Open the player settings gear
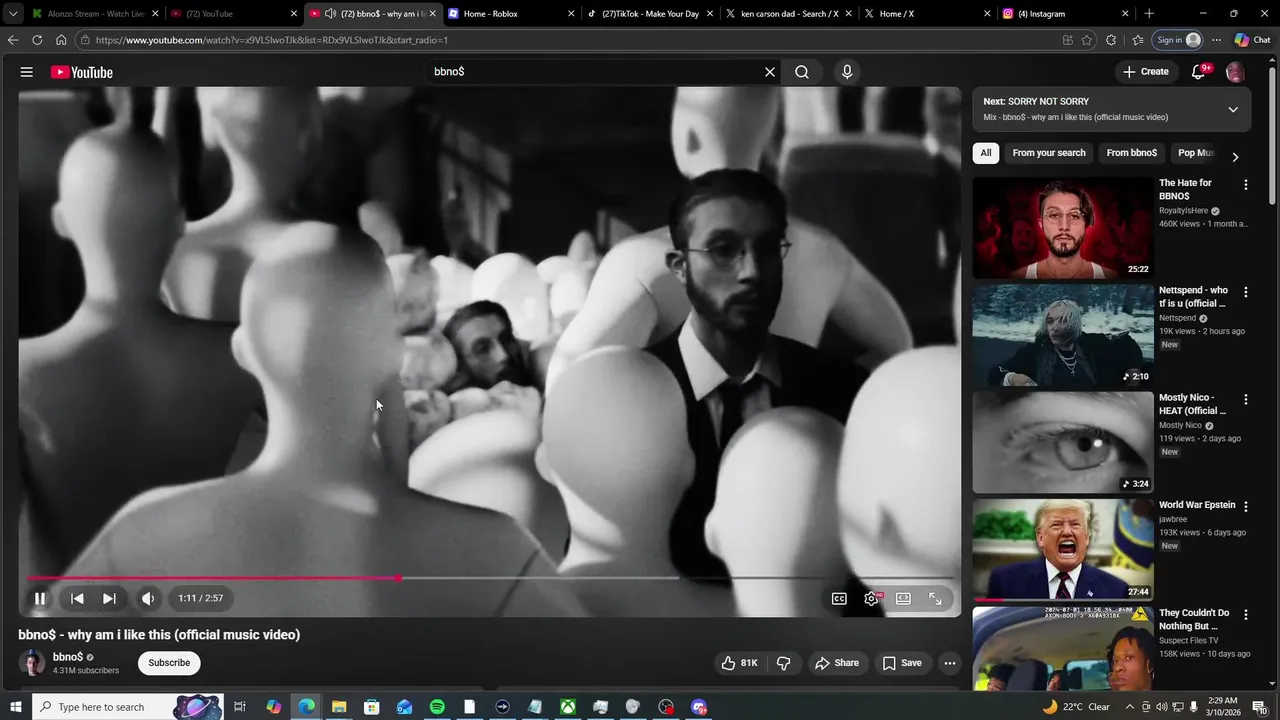Screen dimensions: 1280x720 coord(872,598)
